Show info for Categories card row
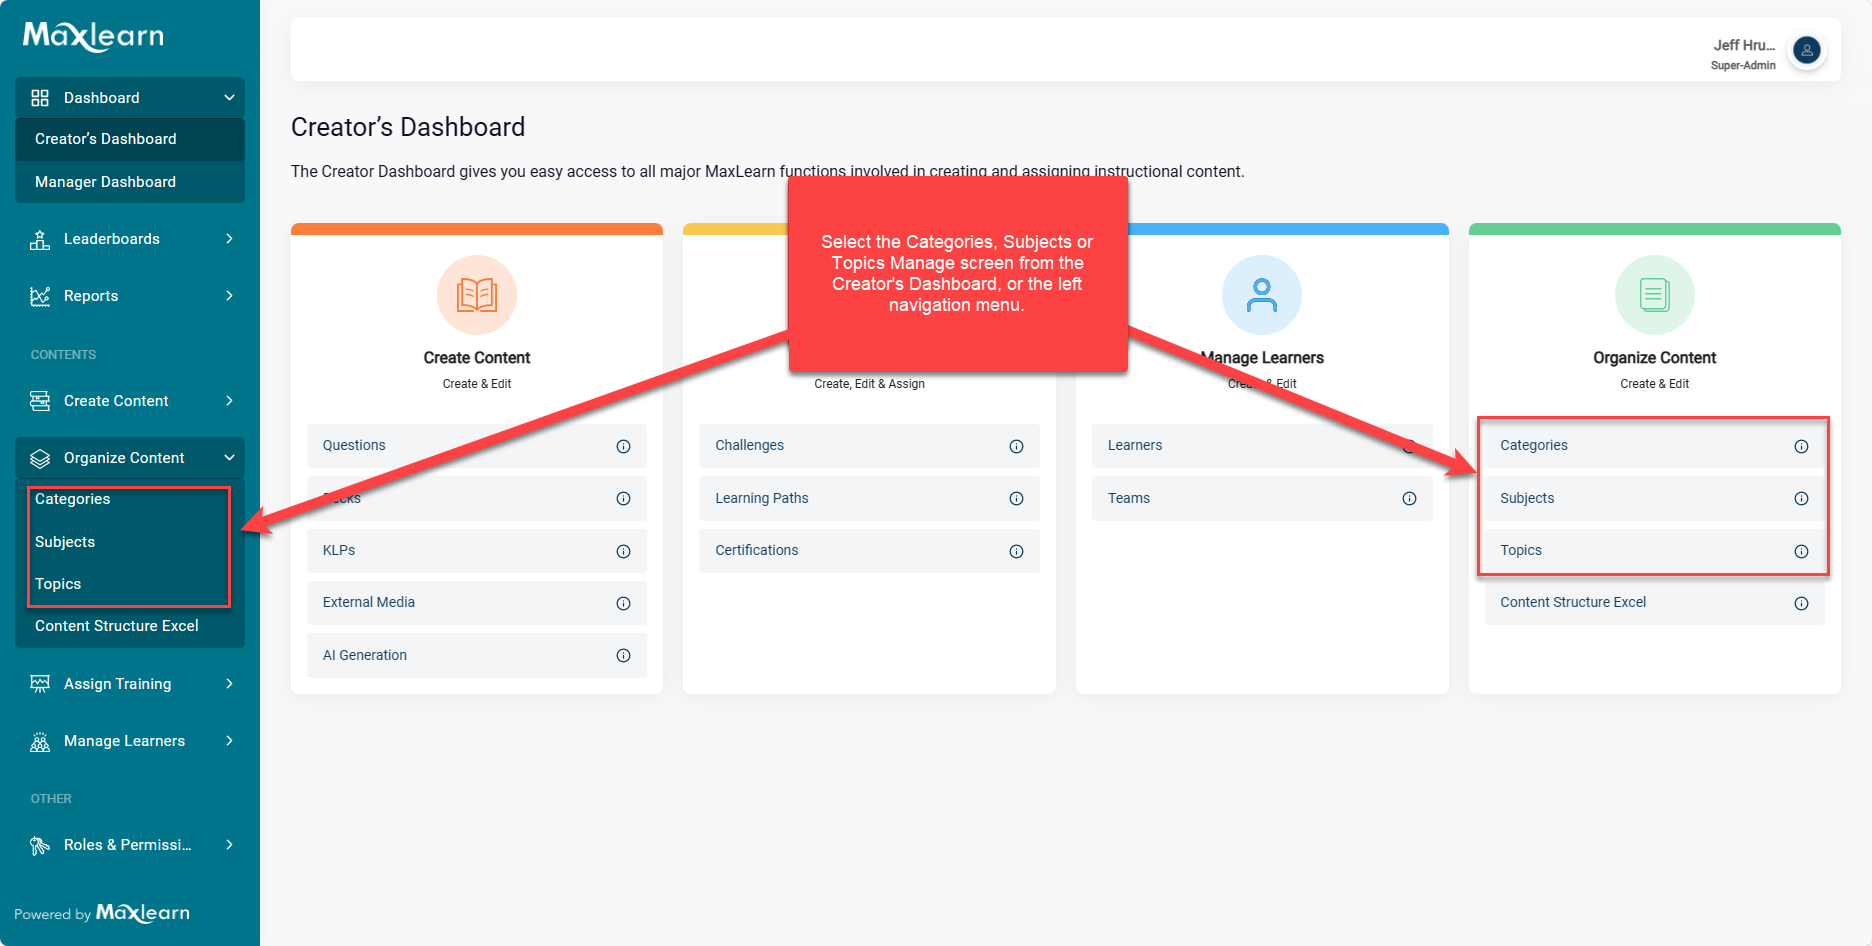The width and height of the screenshot is (1872, 946). [x=1802, y=446]
